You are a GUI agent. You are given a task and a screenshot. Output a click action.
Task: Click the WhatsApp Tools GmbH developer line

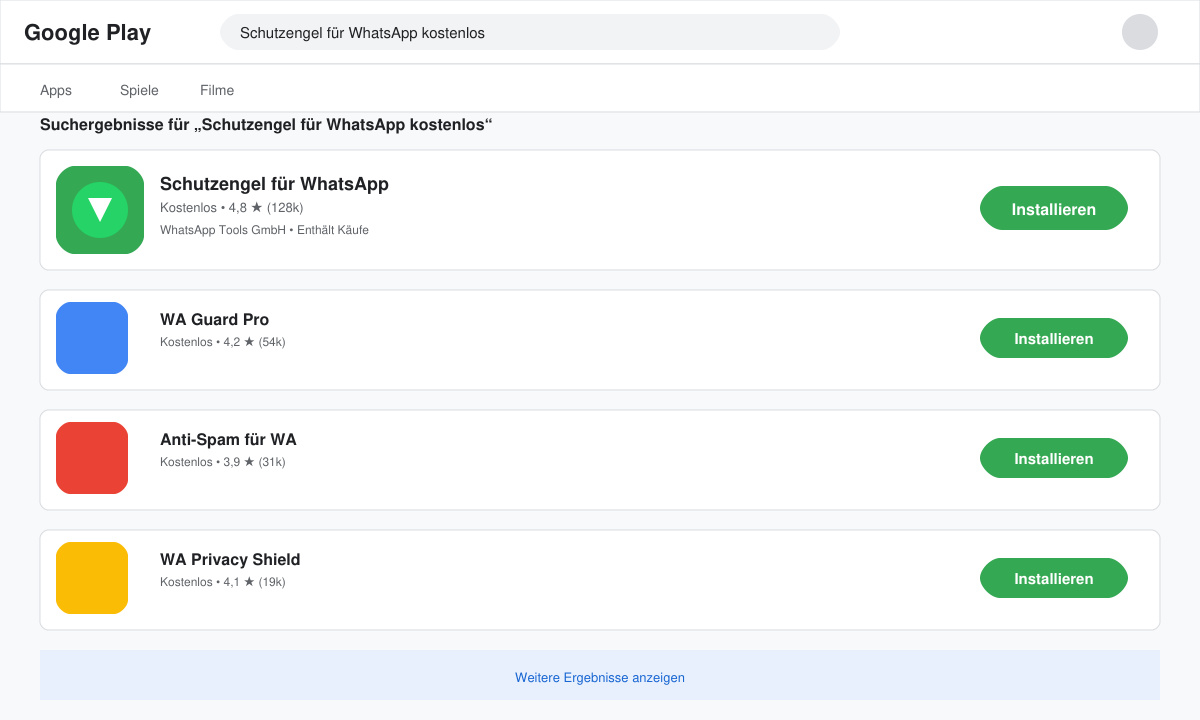[264, 230]
